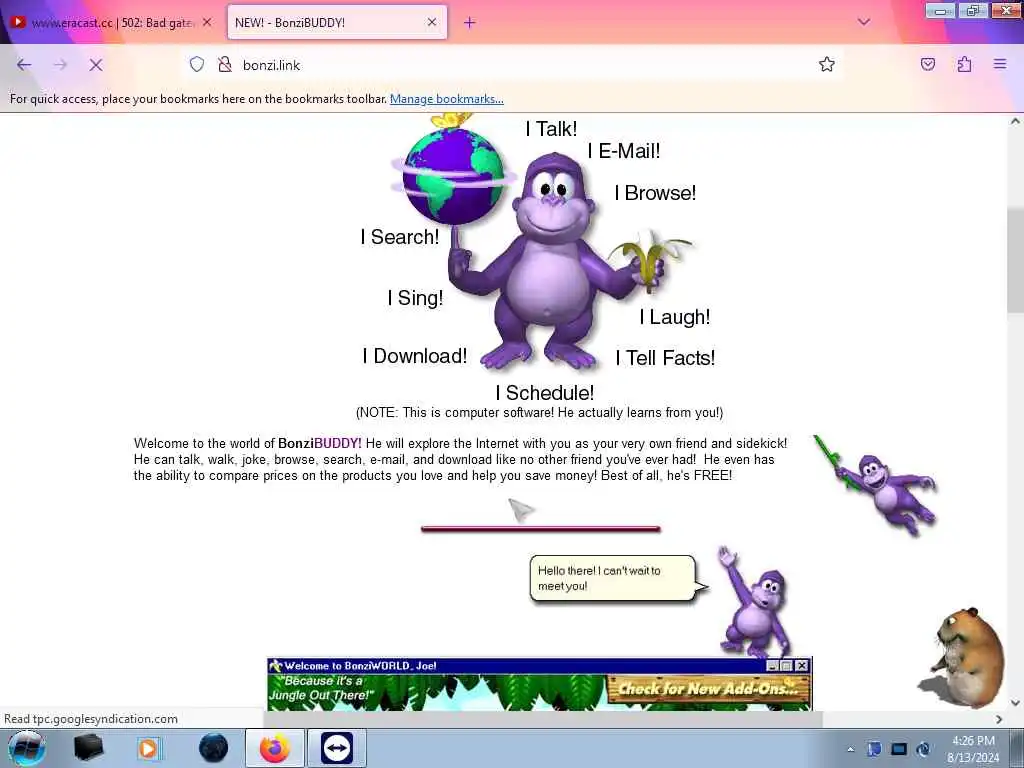This screenshot has height=768, width=1024.
Task: Open the media player taskbar icon
Action: pos(148,748)
